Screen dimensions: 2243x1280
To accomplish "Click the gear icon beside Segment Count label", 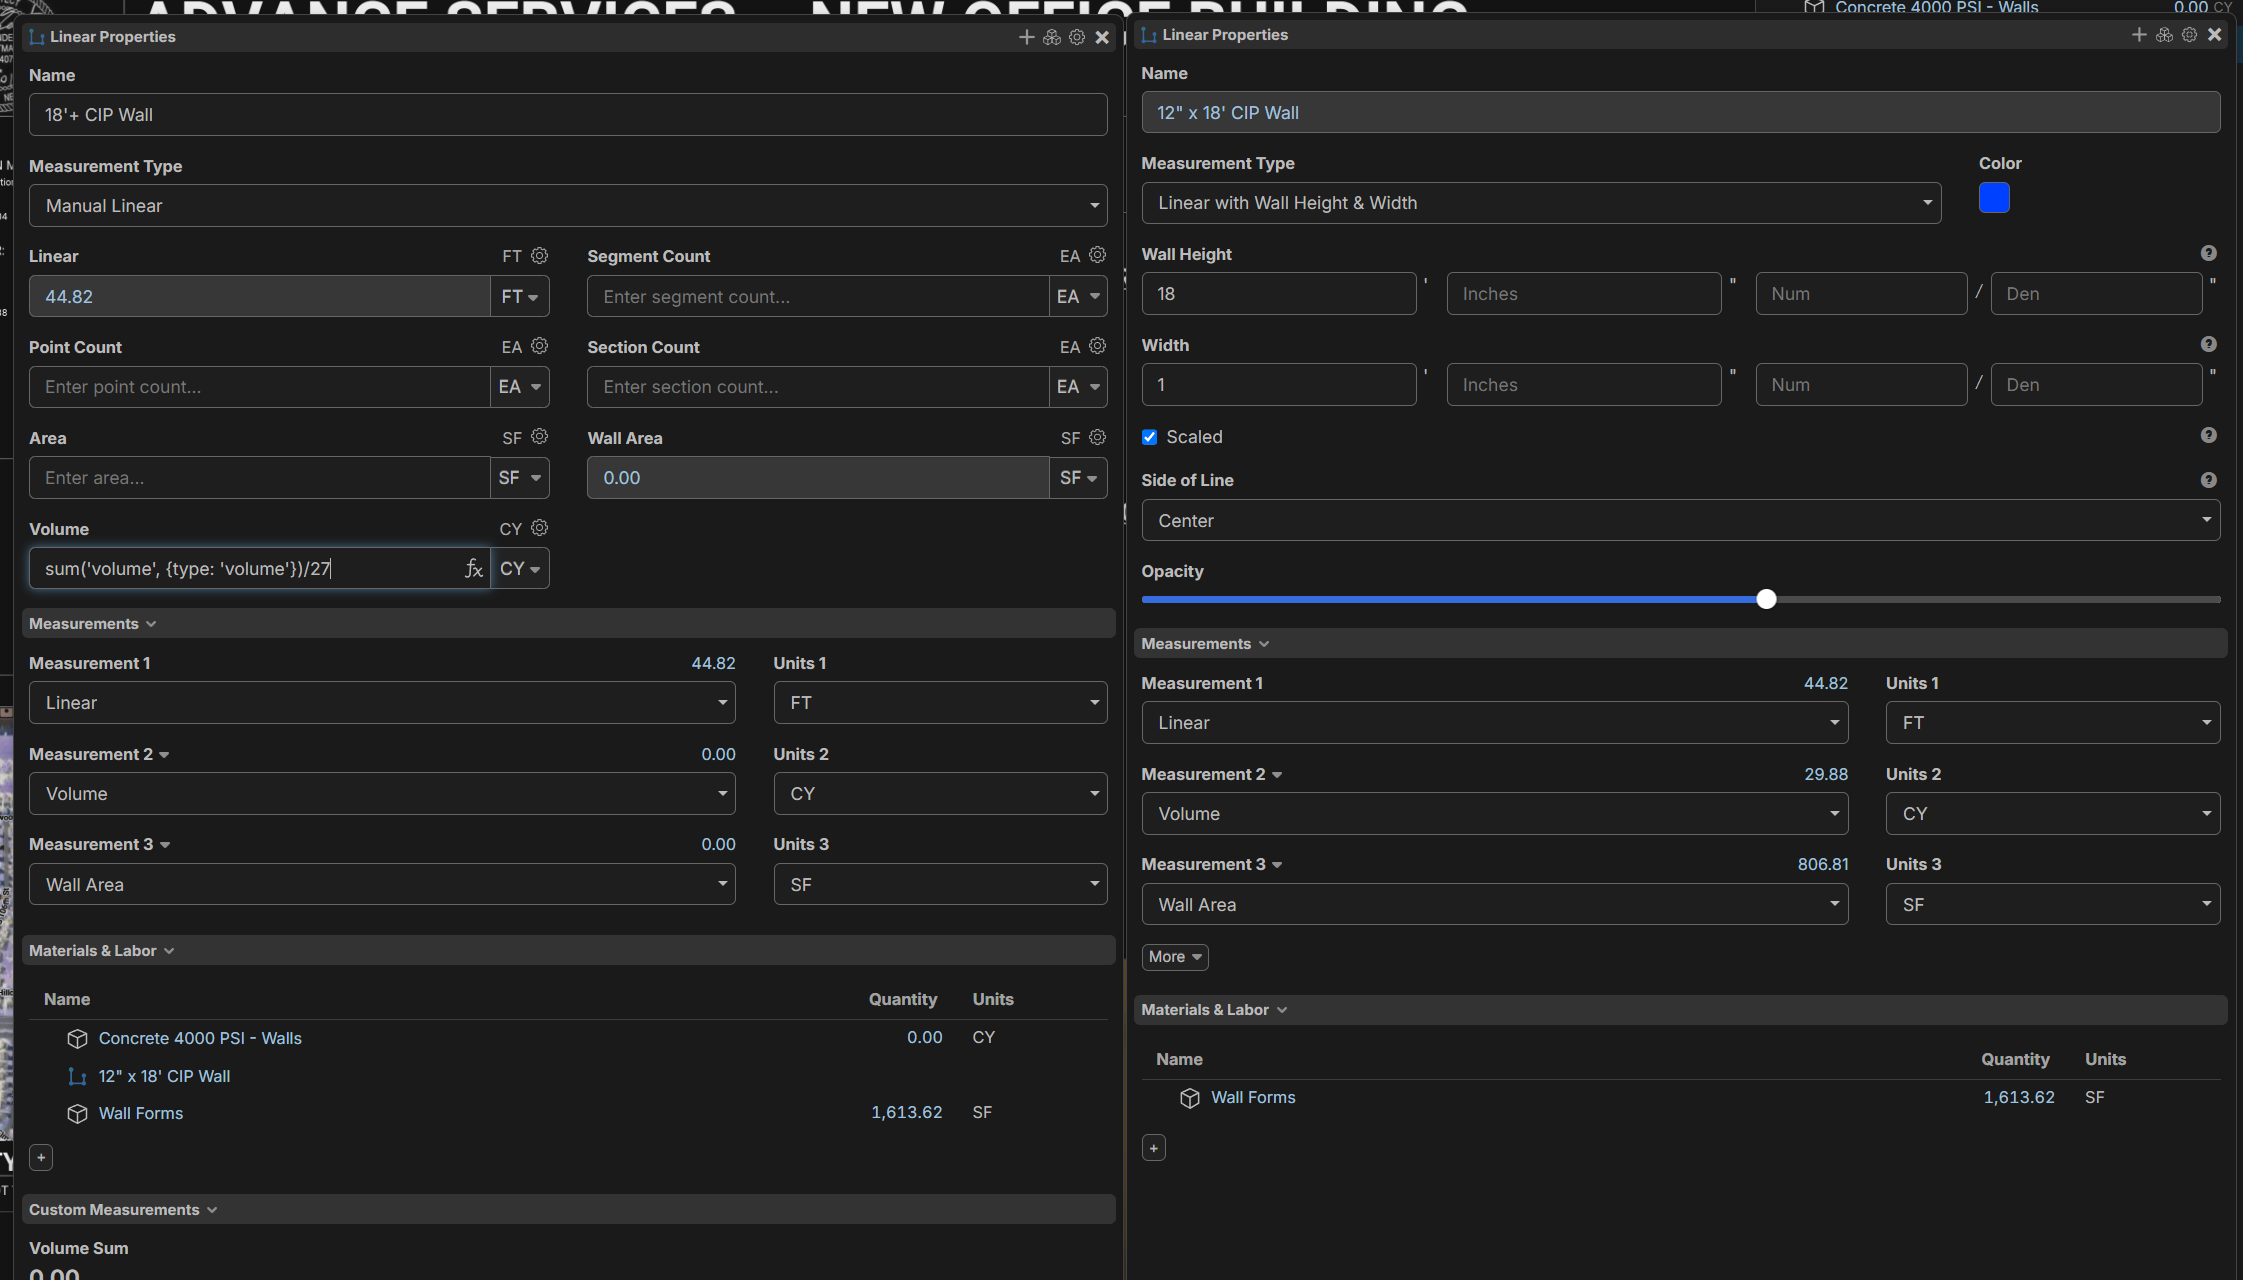I will pos(1098,256).
